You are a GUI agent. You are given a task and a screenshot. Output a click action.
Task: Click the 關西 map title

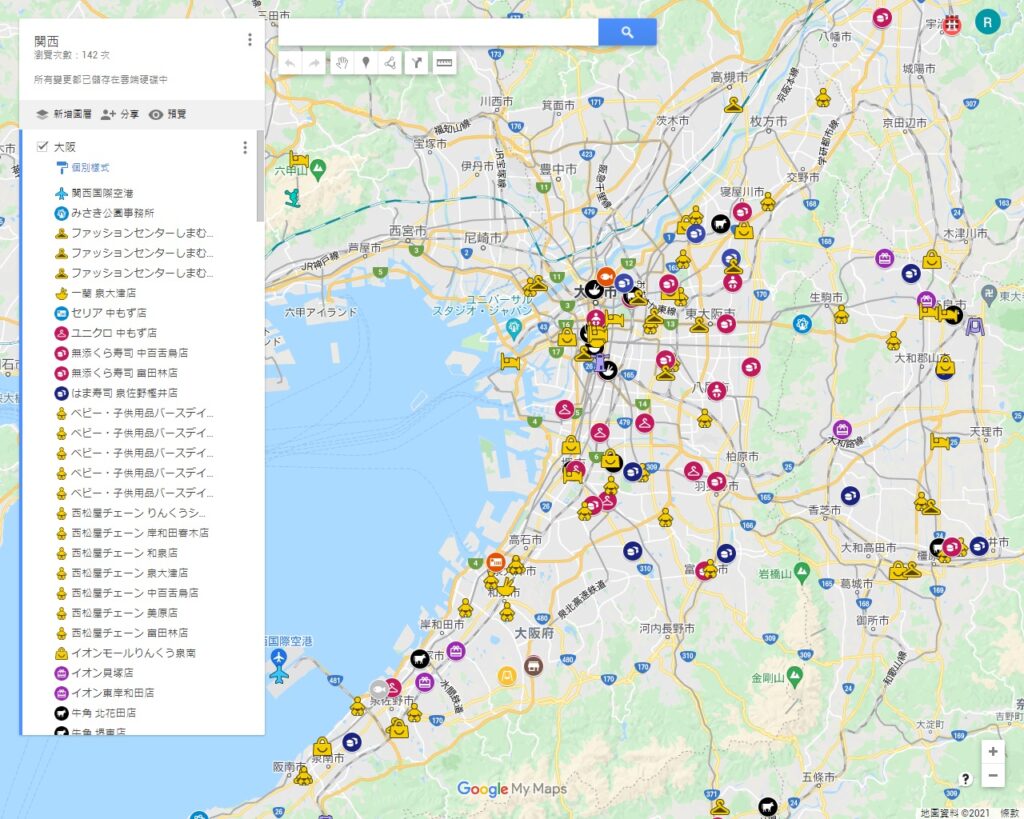pyautogui.click(x=46, y=41)
